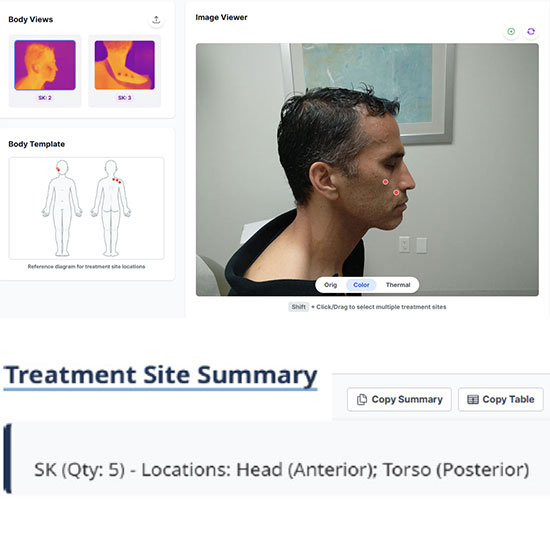Select the red shoulder markers on the back body figure

click(x=117, y=181)
